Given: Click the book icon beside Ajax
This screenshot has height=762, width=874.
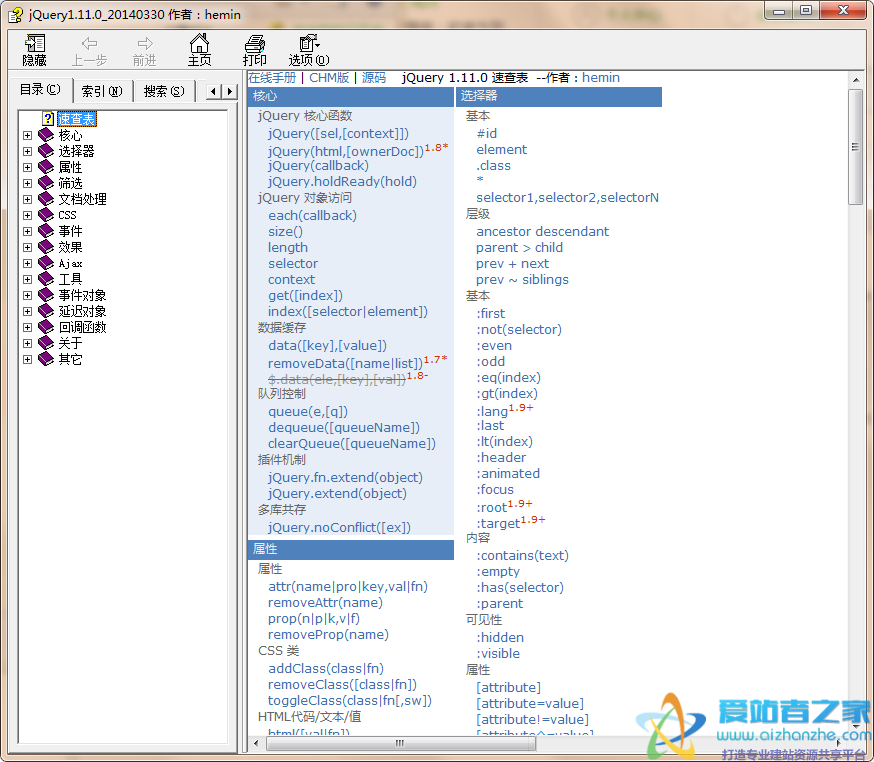Looking at the screenshot, I should 46,263.
